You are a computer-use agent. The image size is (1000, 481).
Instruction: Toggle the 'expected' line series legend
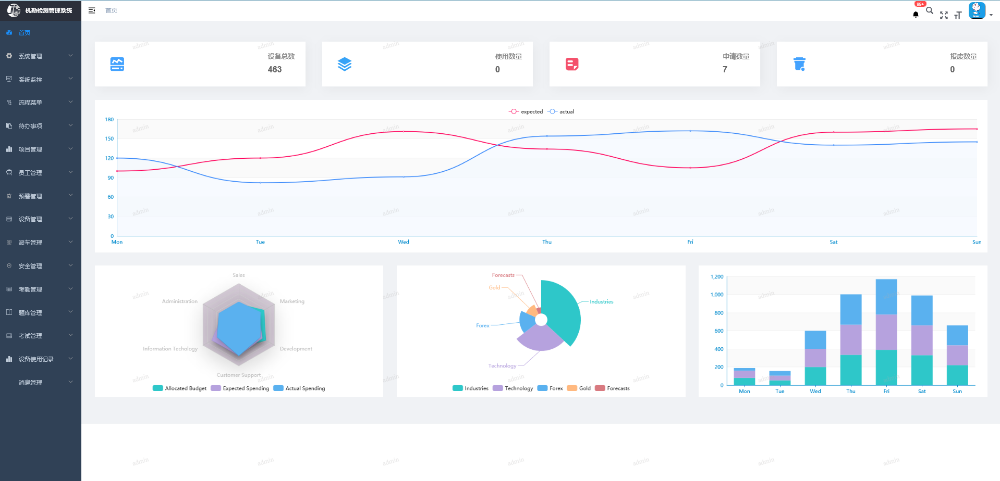pyautogui.click(x=525, y=111)
